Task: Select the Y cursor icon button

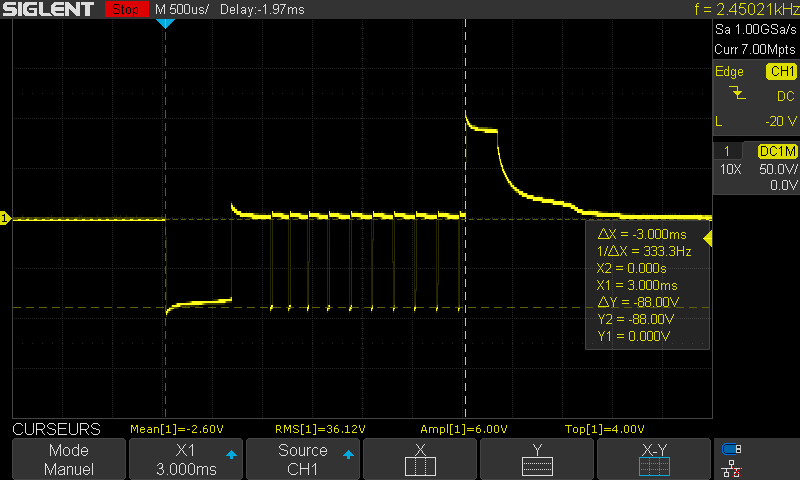Action: point(537,459)
